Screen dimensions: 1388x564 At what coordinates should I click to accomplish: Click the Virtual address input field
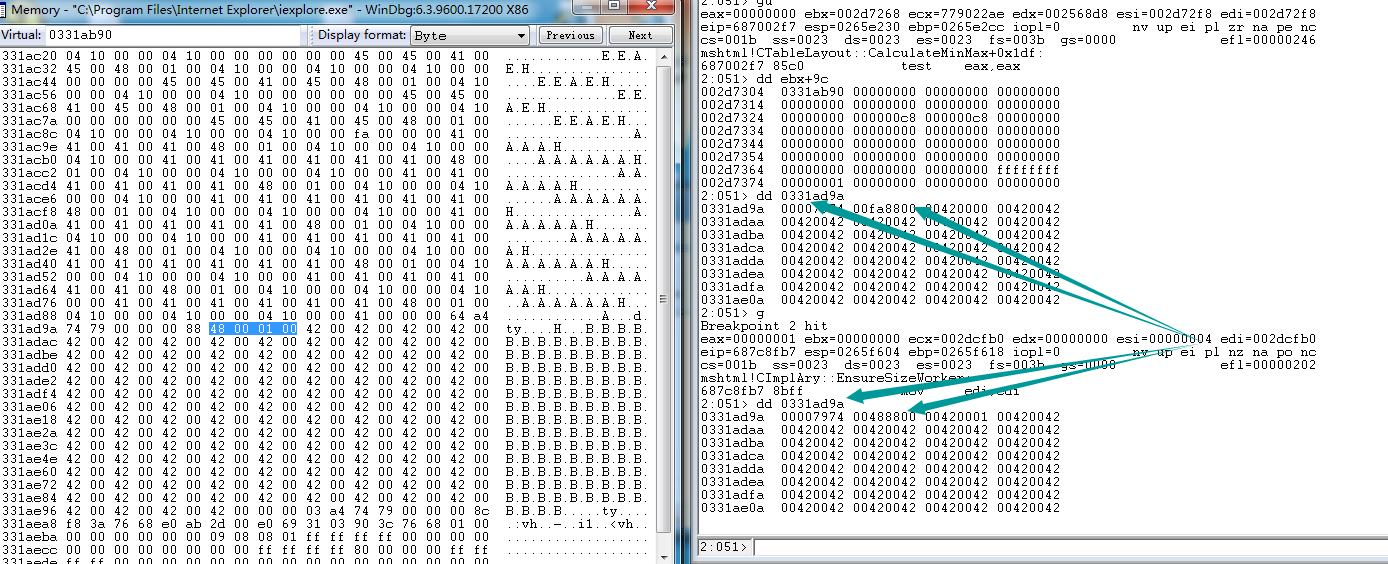point(174,35)
